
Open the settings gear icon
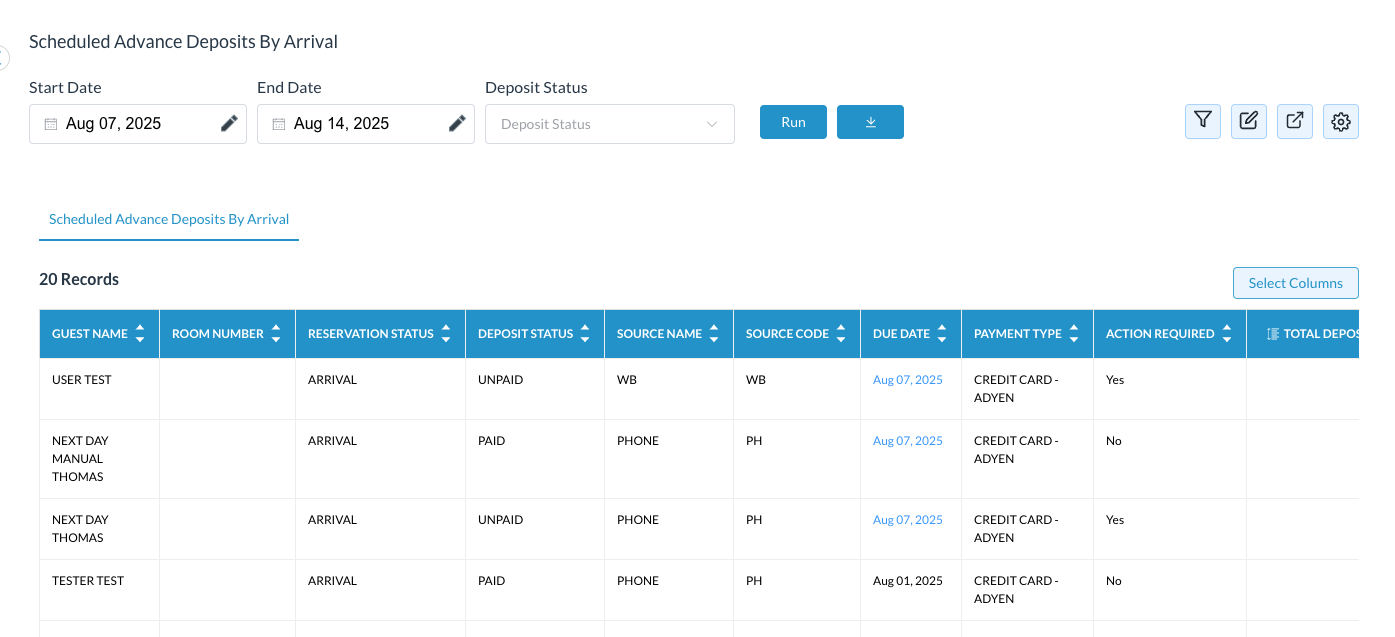coord(1341,122)
